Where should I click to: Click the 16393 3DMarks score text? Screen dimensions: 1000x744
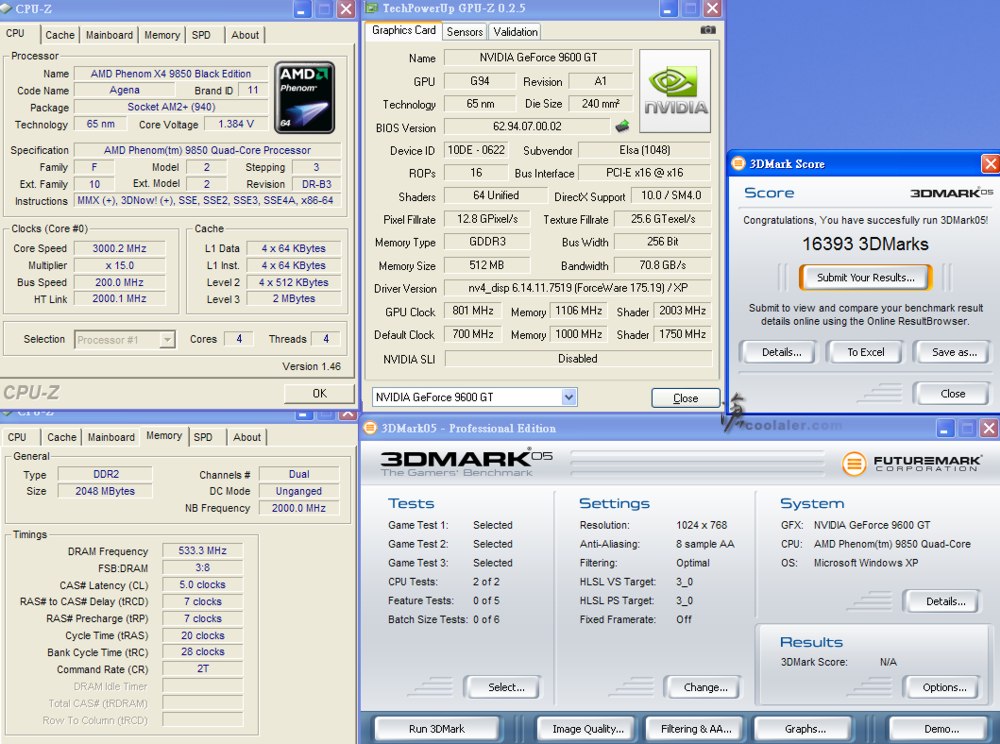865,244
